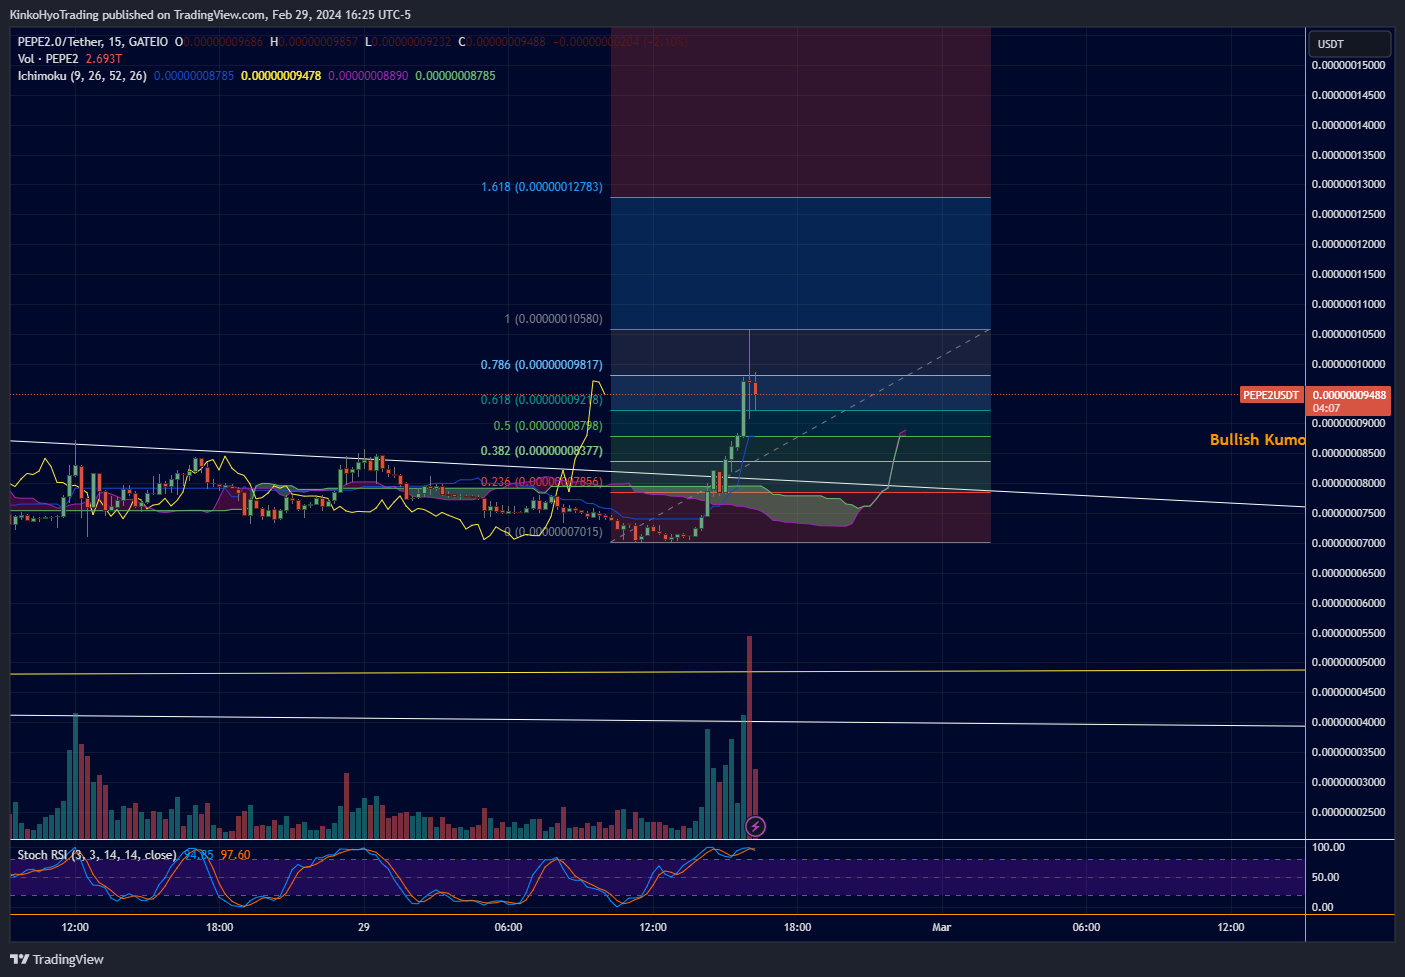This screenshot has width=1405, height=977.
Task: Click the 04:07 candle countdown label
Action: [1327, 408]
